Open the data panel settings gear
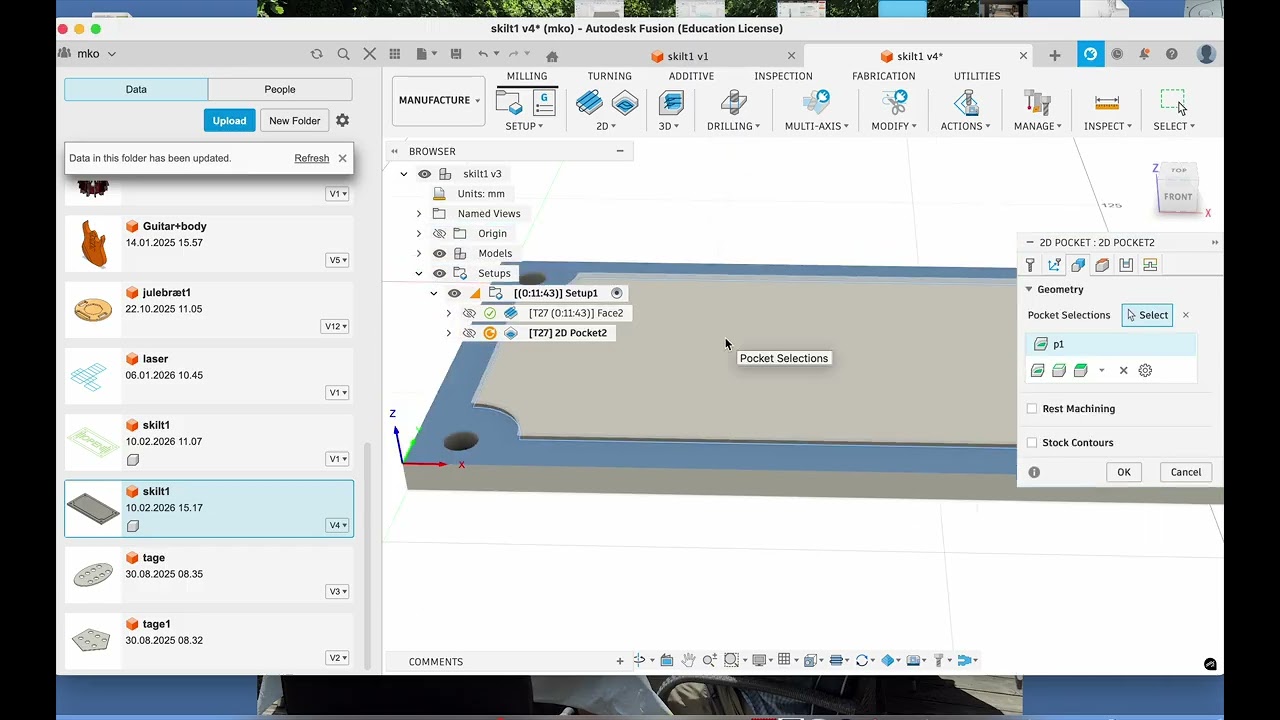Screen dimensions: 1280x720 [x=342, y=120]
